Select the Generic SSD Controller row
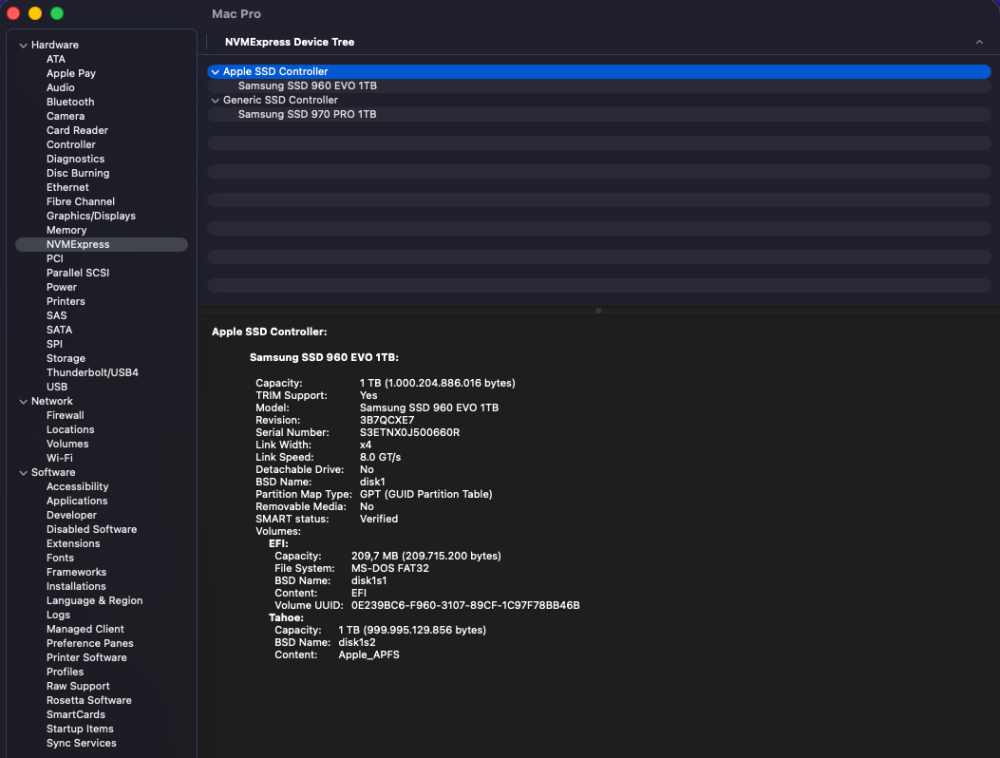 [599, 100]
